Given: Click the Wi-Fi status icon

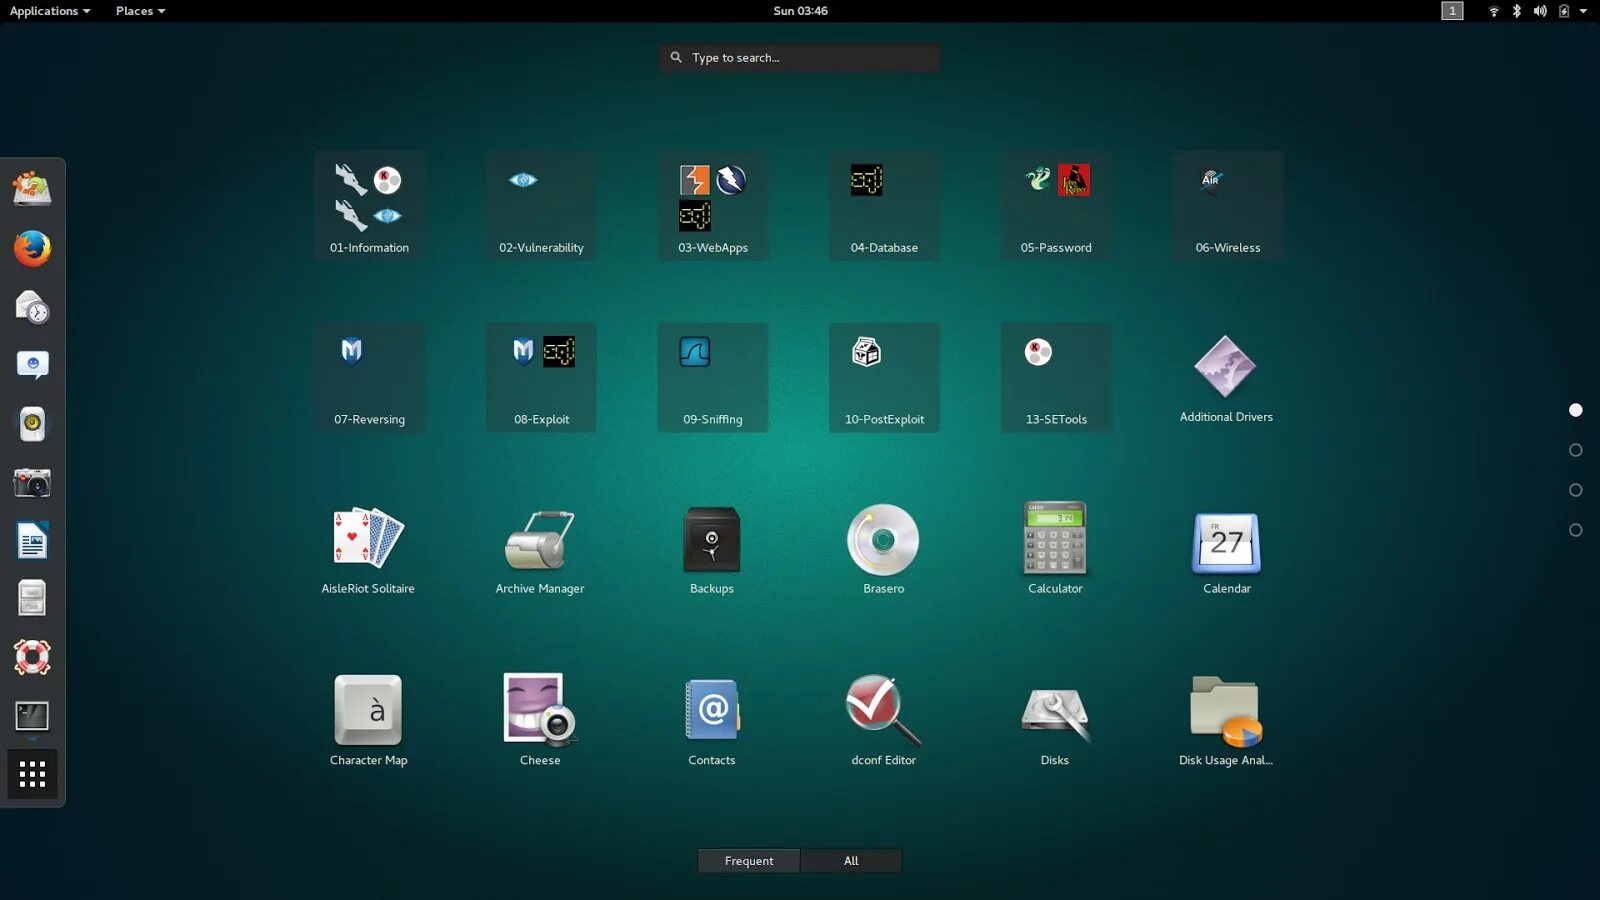Looking at the screenshot, I should pos(1494,11).
